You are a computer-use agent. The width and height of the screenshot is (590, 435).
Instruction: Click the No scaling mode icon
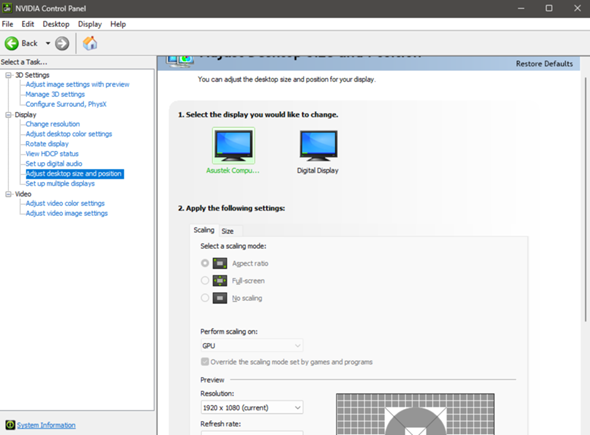[220, 298]
